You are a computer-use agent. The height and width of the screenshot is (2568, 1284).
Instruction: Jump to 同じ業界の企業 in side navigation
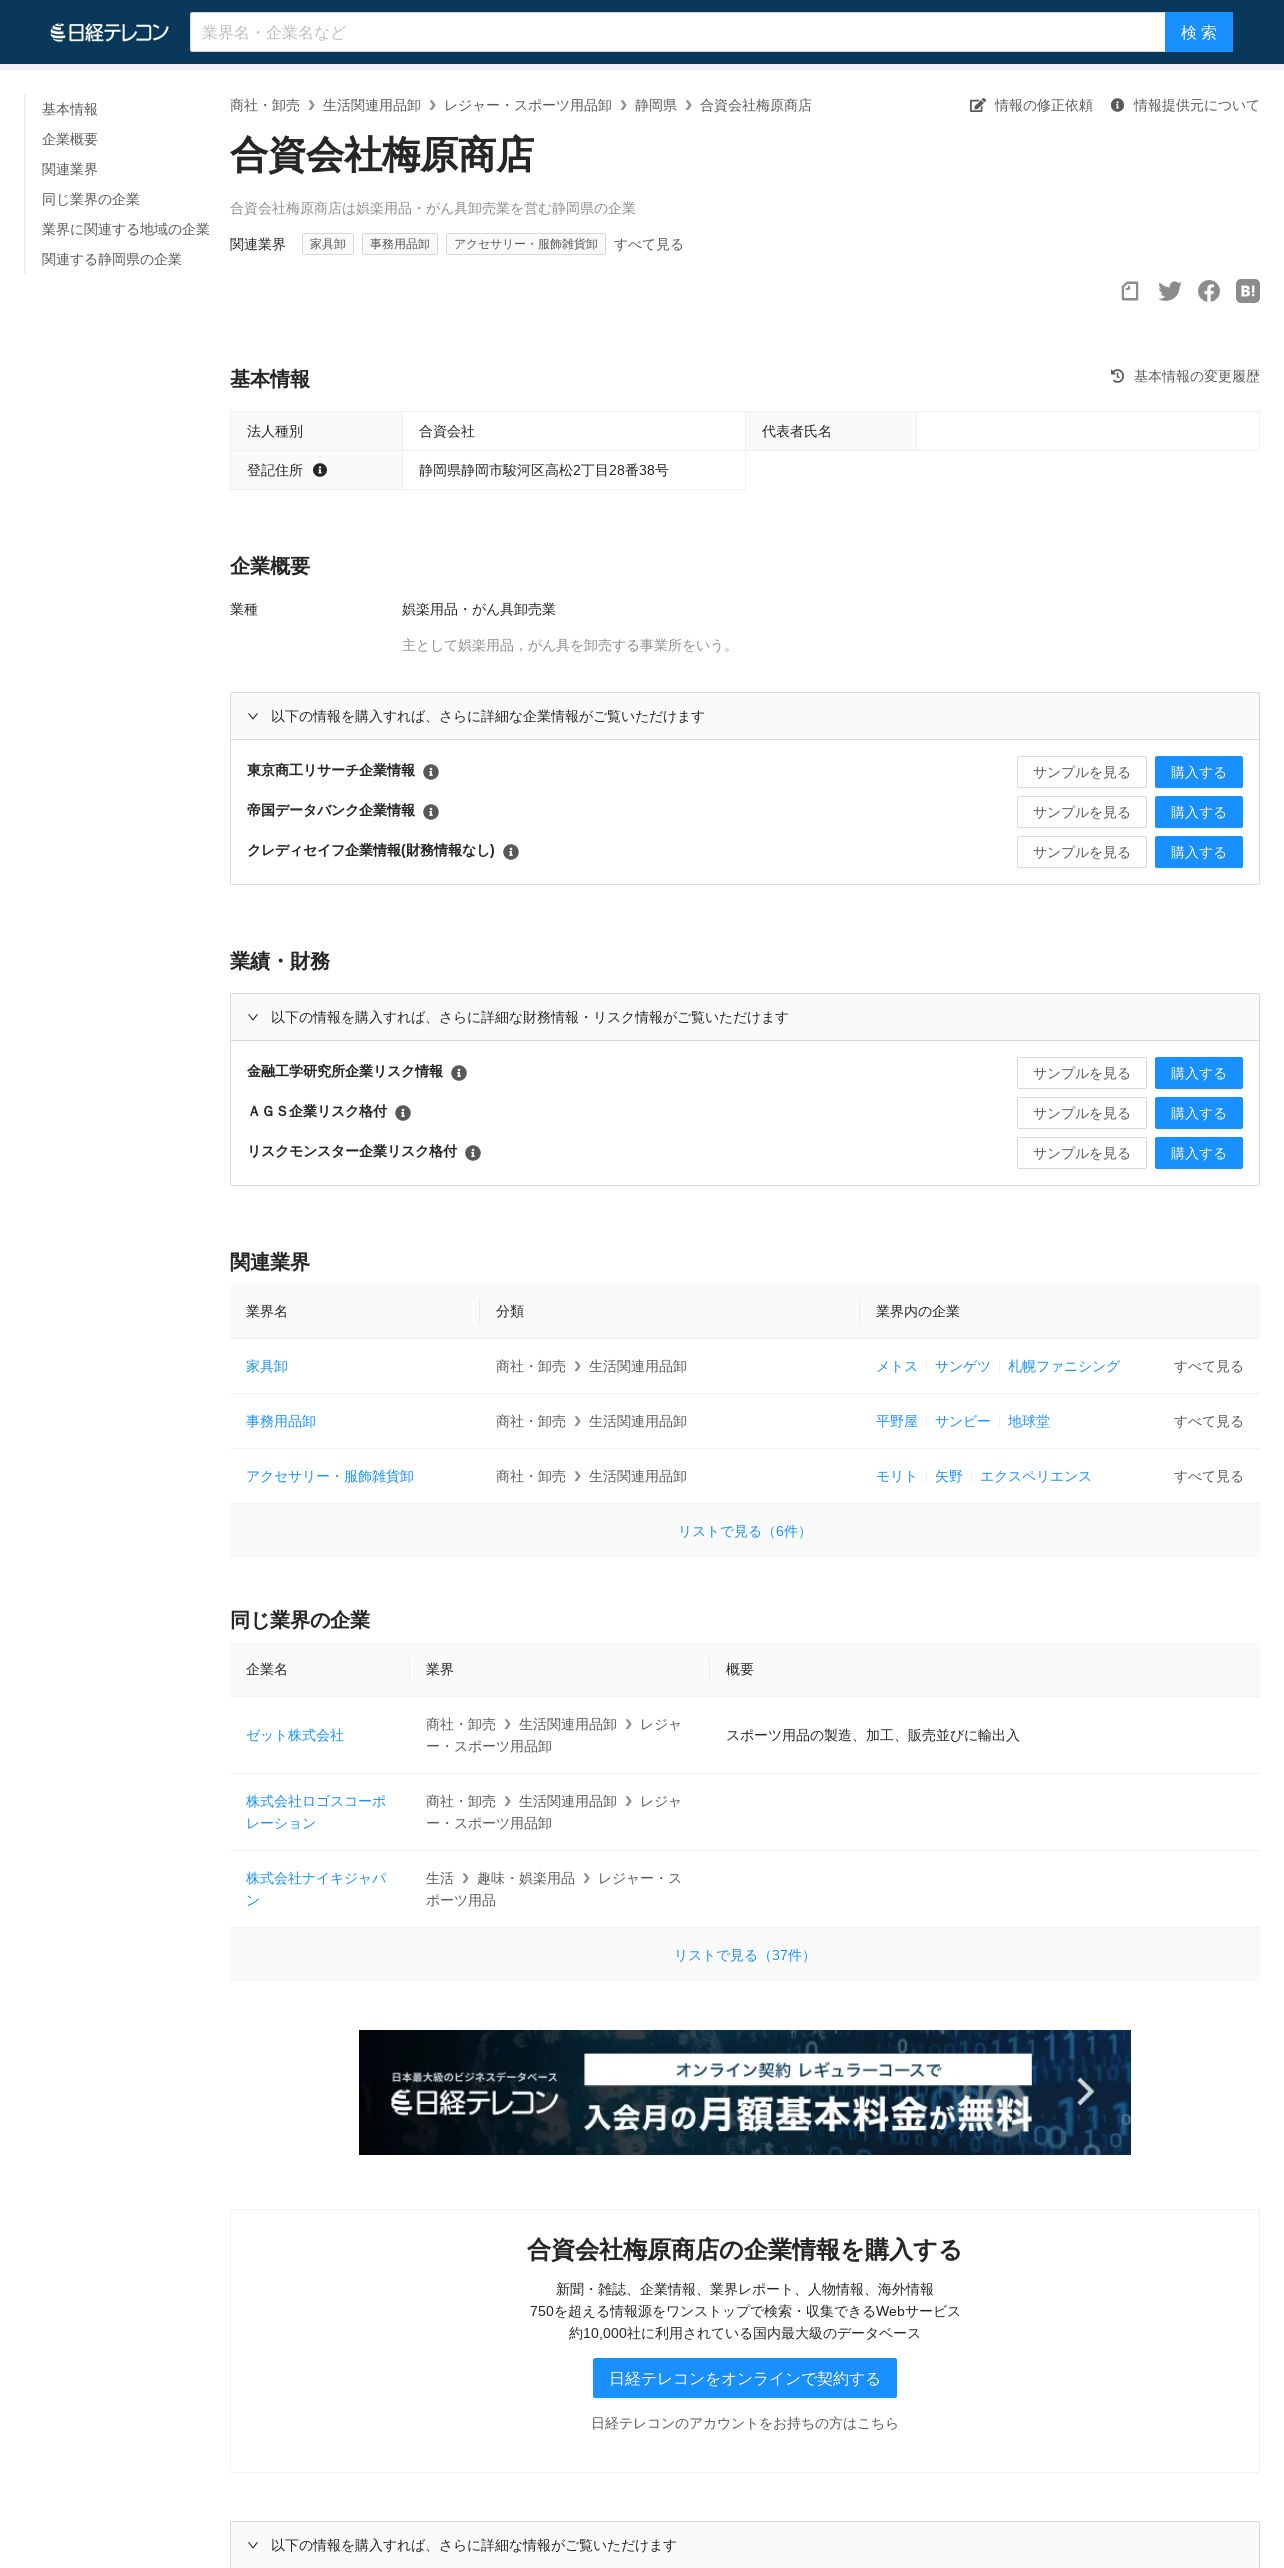point(91,199)
